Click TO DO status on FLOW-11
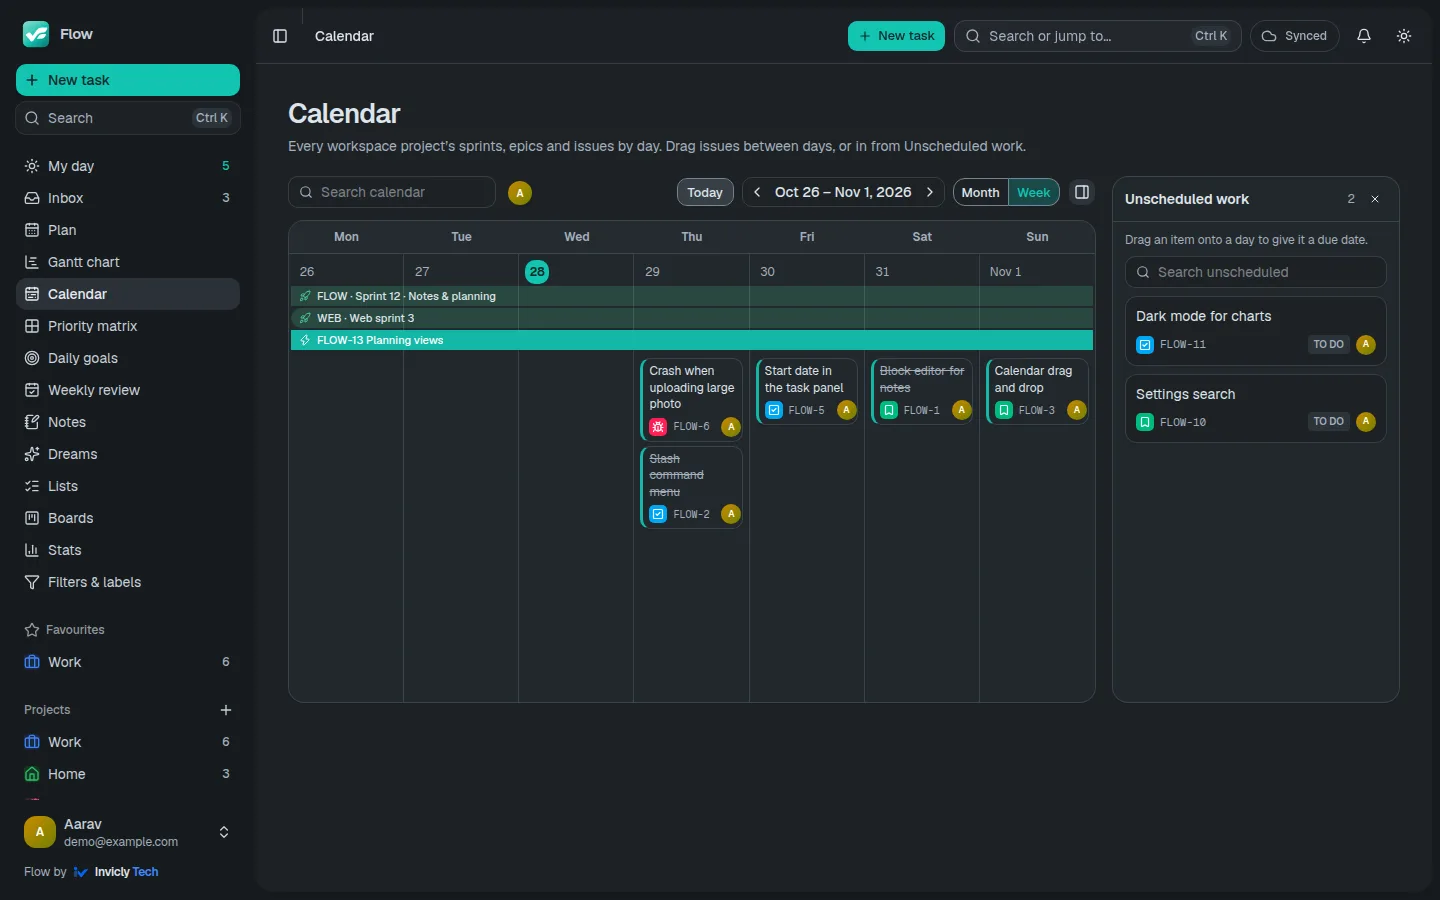Viewport: 1440px width, 900px height. (x=1329, y=344)
